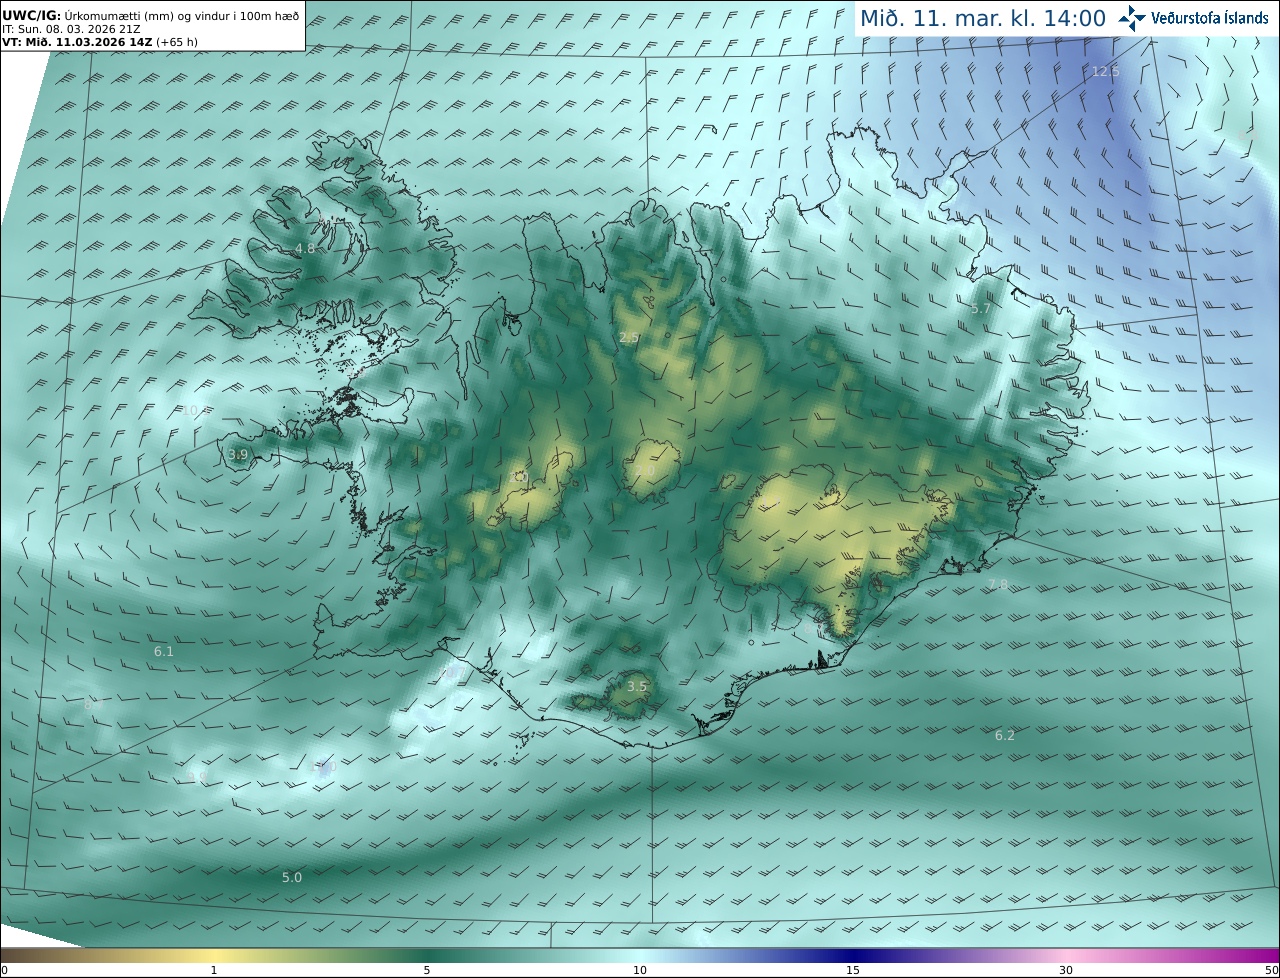This screenshot has width=1280, height=978.
Task: Click the 5.0 value in the southwest ocean
Action: [x=291, y=878]
